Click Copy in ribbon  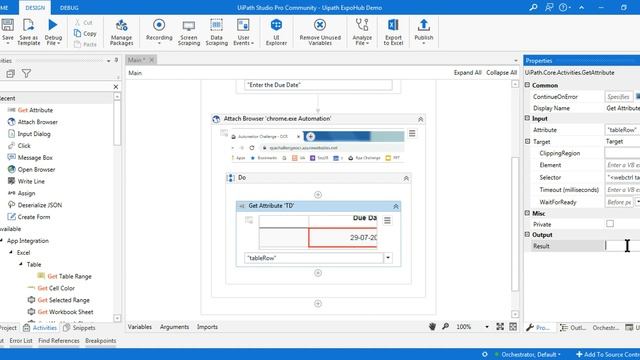click(85, 33)
